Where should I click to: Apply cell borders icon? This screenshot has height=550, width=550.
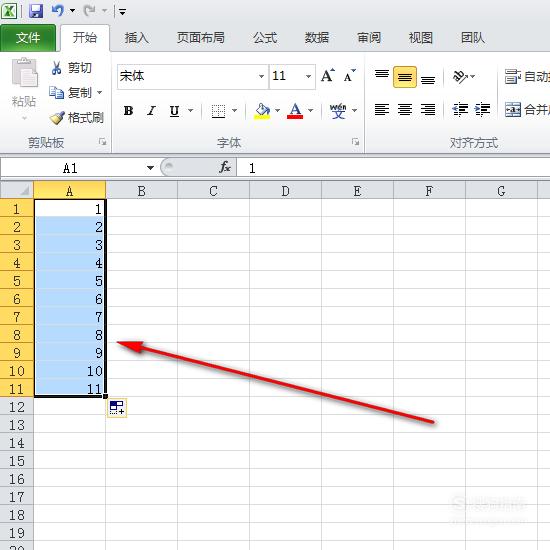point(218,111)
